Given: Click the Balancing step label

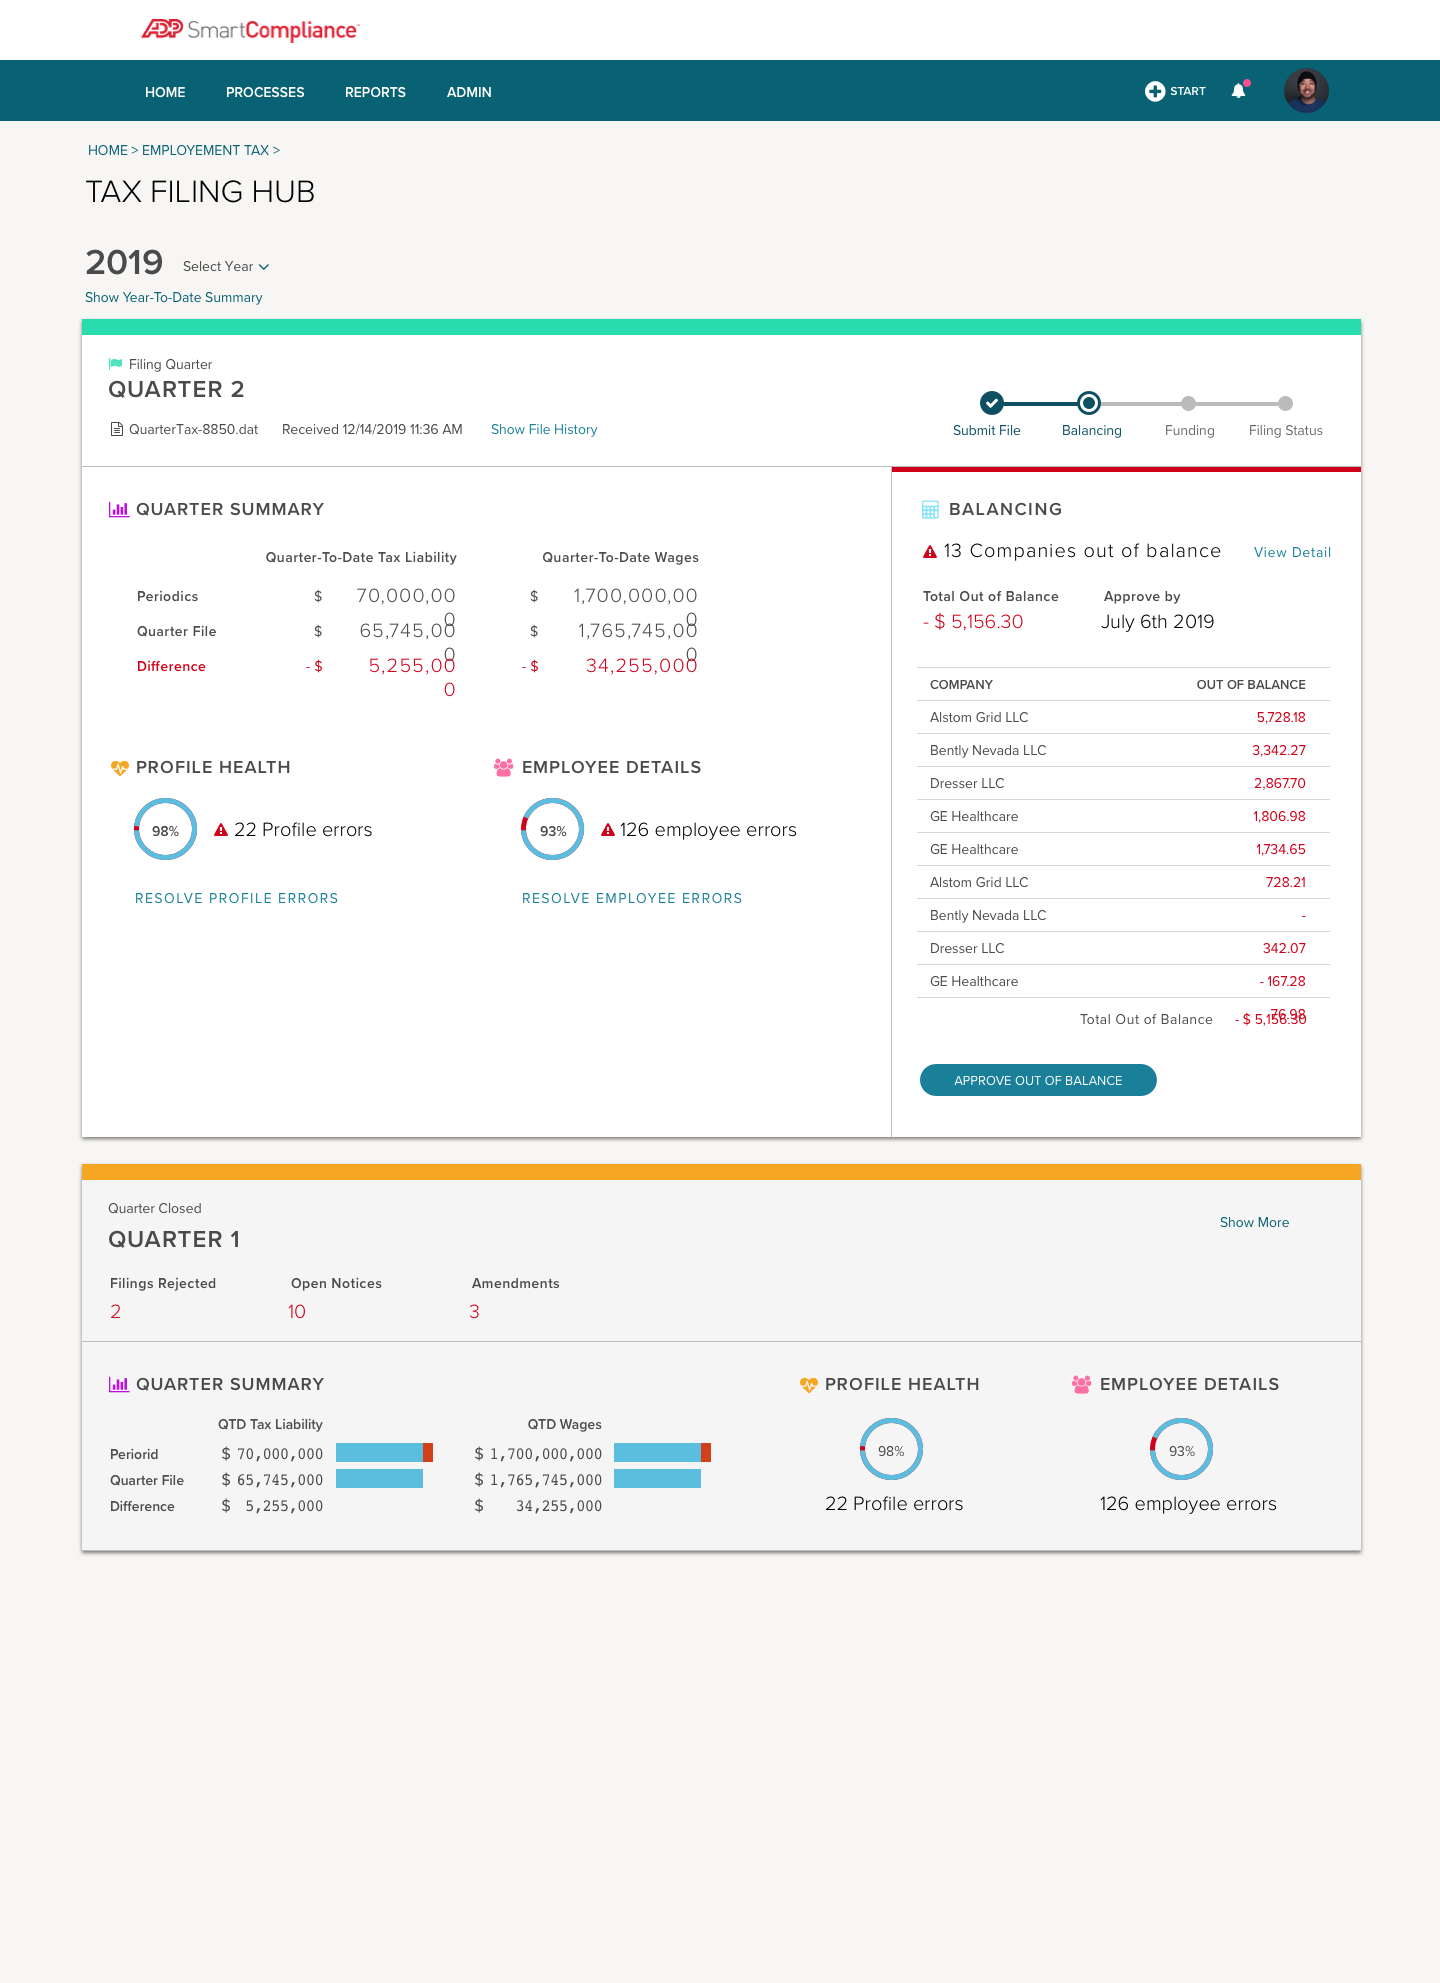Looking at the screenshot, I should [x=1092, y=430].
